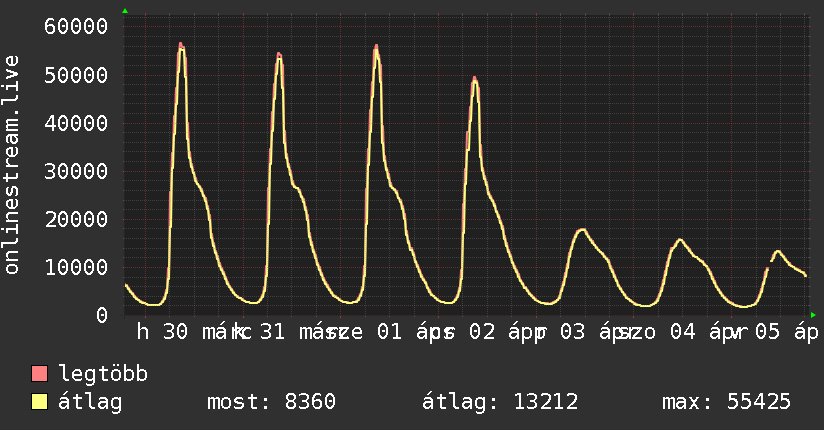Viewport: 824px width, 430px height.
Task: Click the '04' date label on x-axis
Action: 683,332
